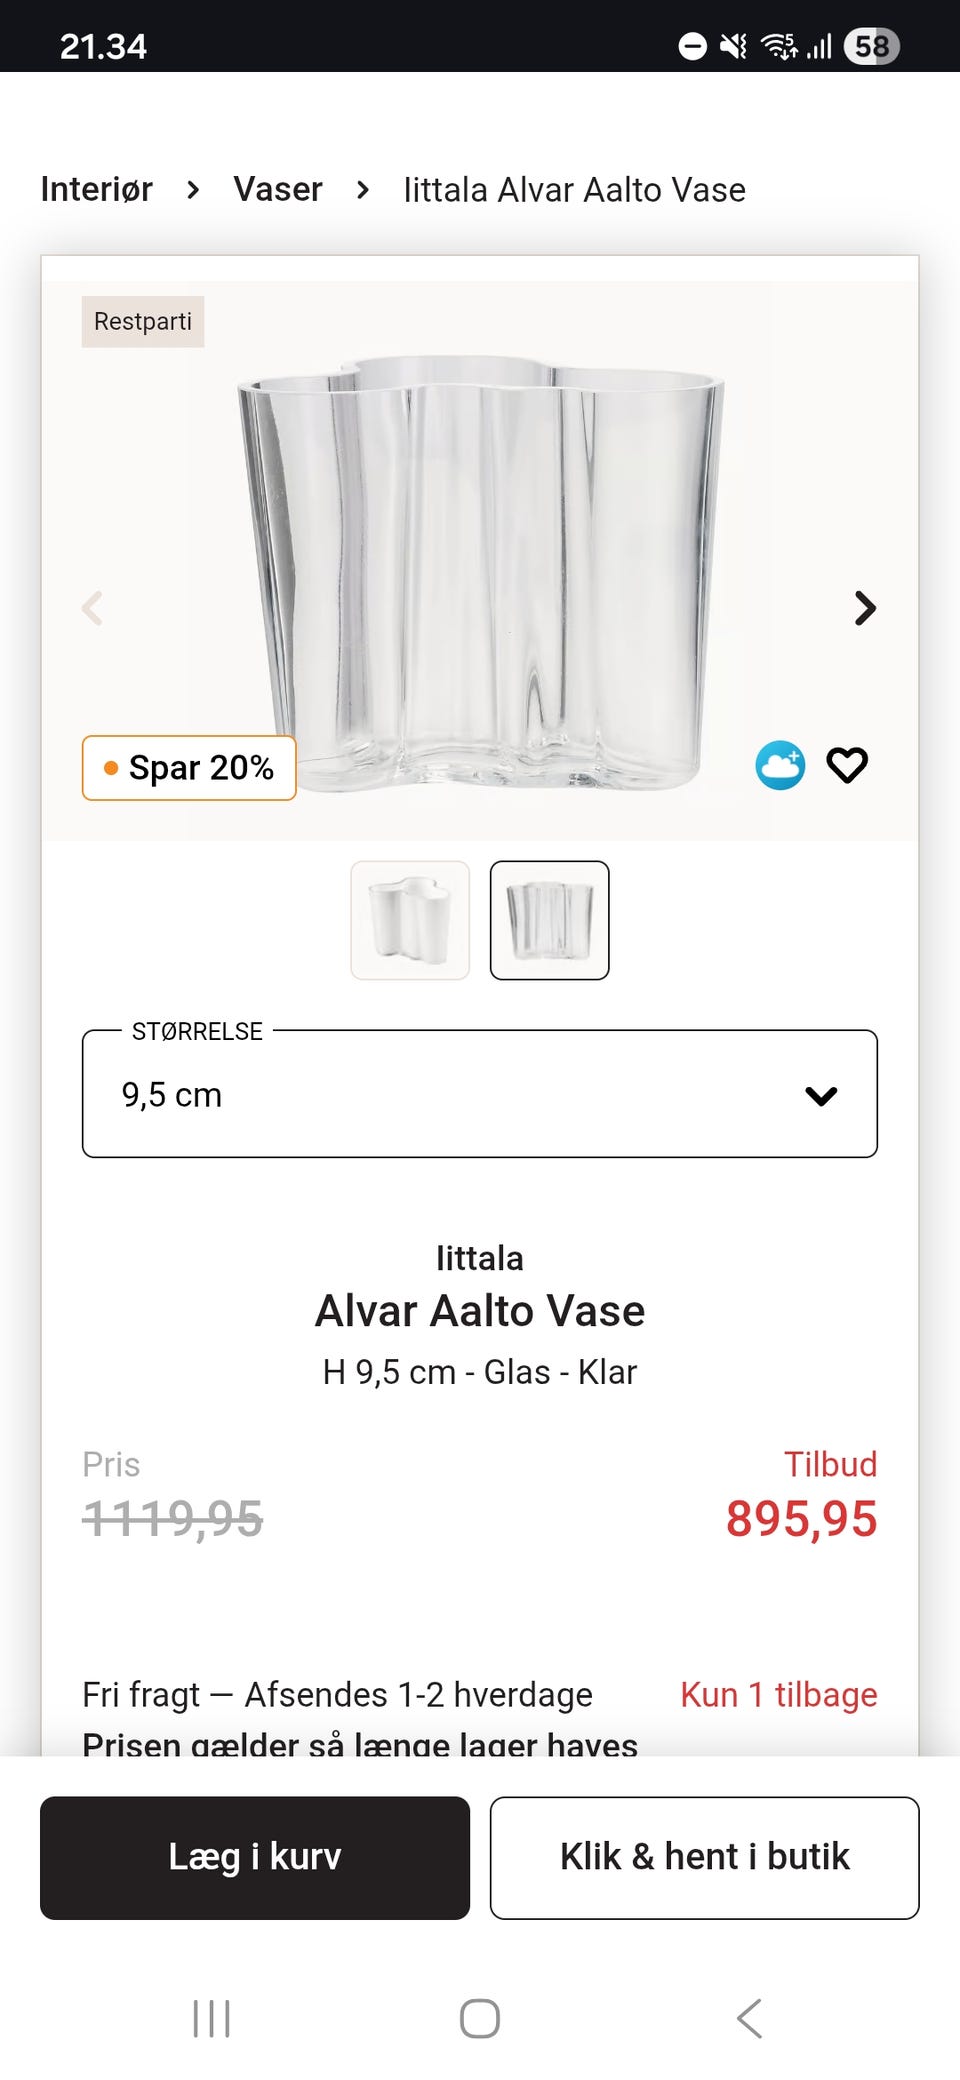Go to Interiør breadcrumb category

point(97,189)
